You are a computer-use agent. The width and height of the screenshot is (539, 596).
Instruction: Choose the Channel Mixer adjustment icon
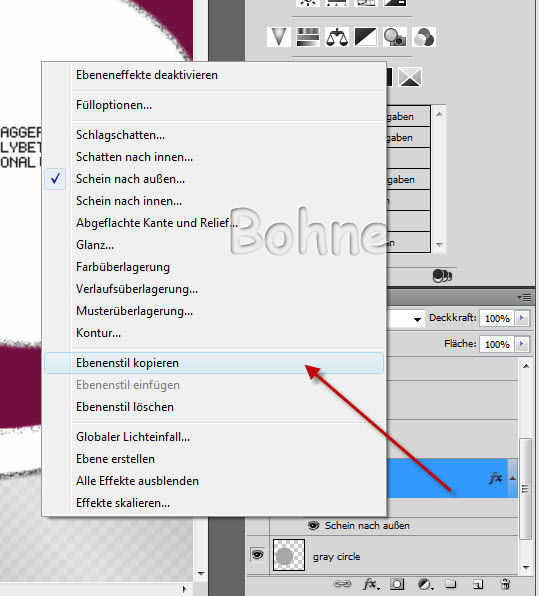coord(424,37)
